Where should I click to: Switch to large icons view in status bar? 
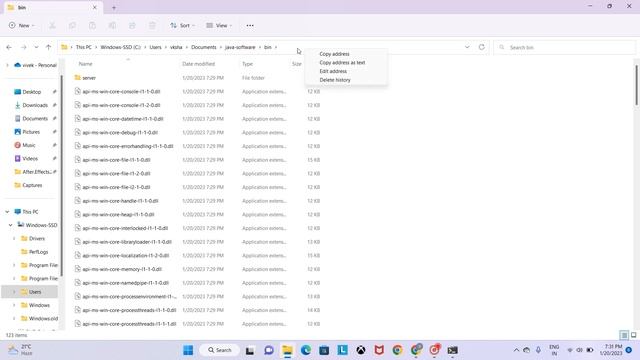point(633,335)
